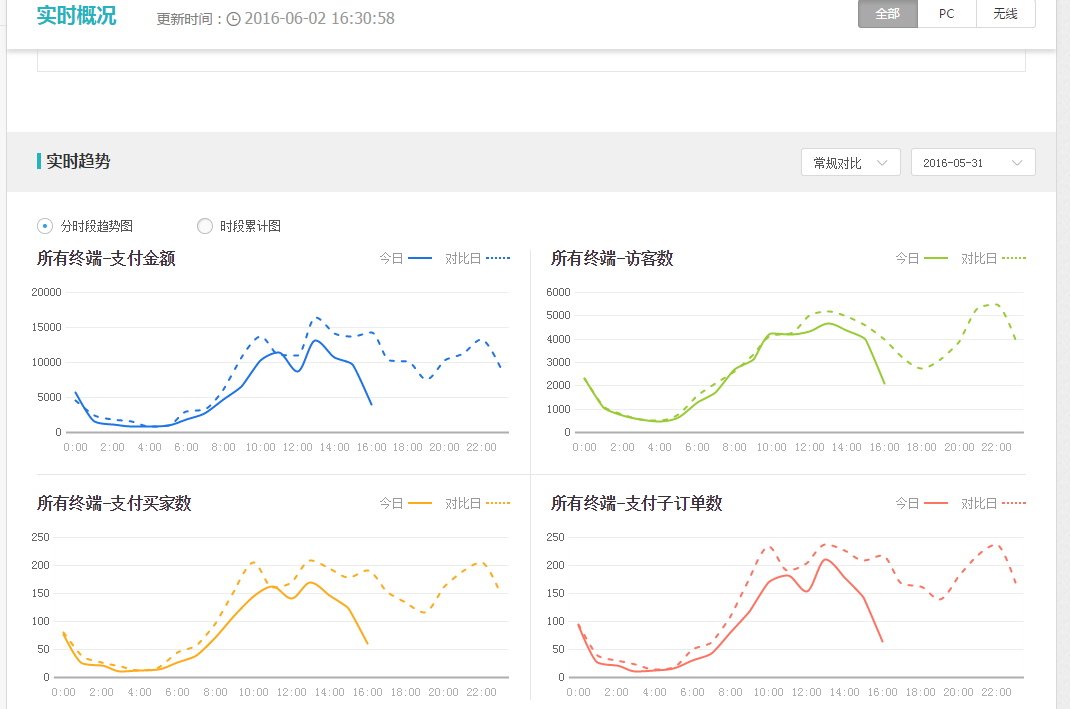1070x709 pixels.
Task: Select the 全部 terminal tab
Action: (x=887, y=14)
